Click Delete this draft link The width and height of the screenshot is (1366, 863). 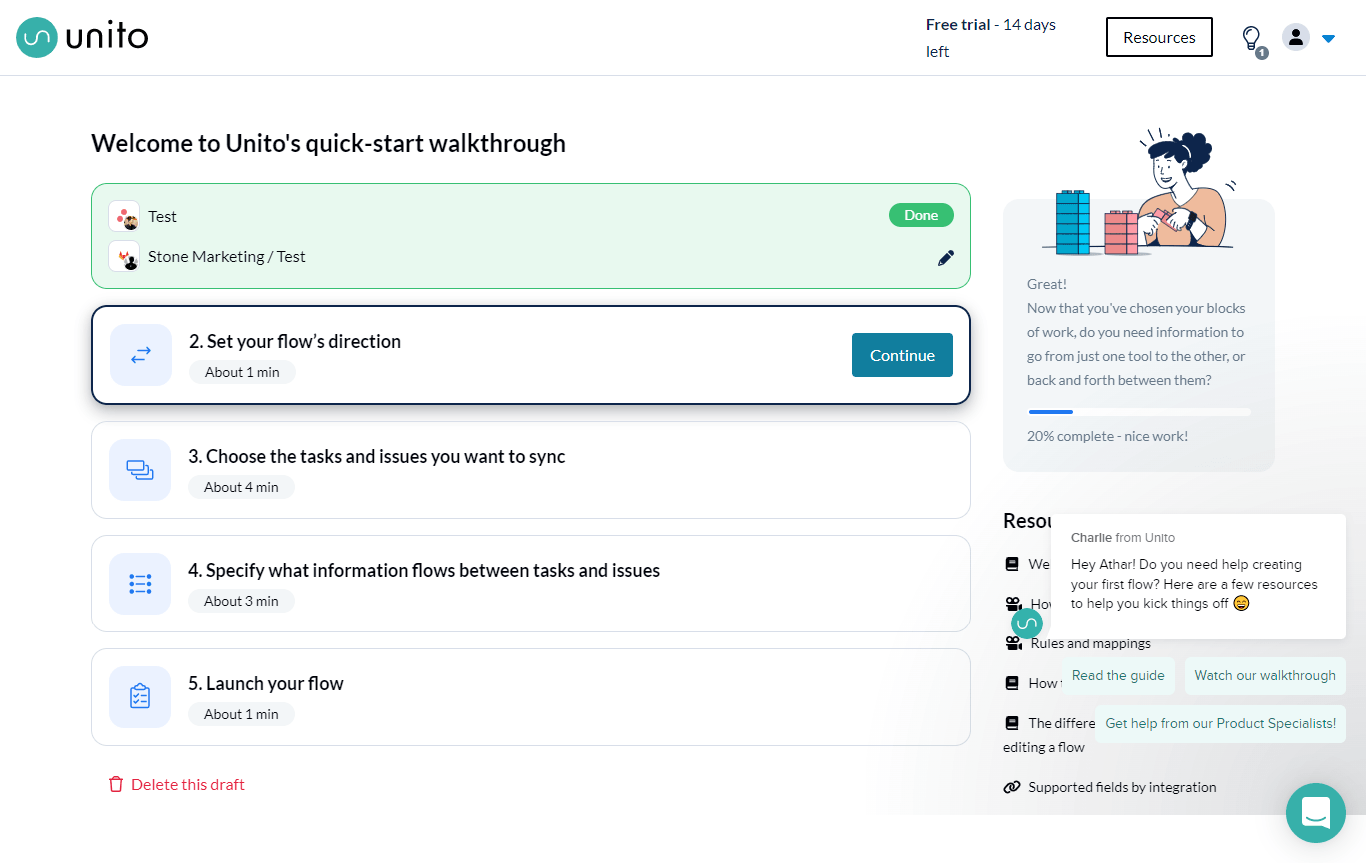coord(188,784)
